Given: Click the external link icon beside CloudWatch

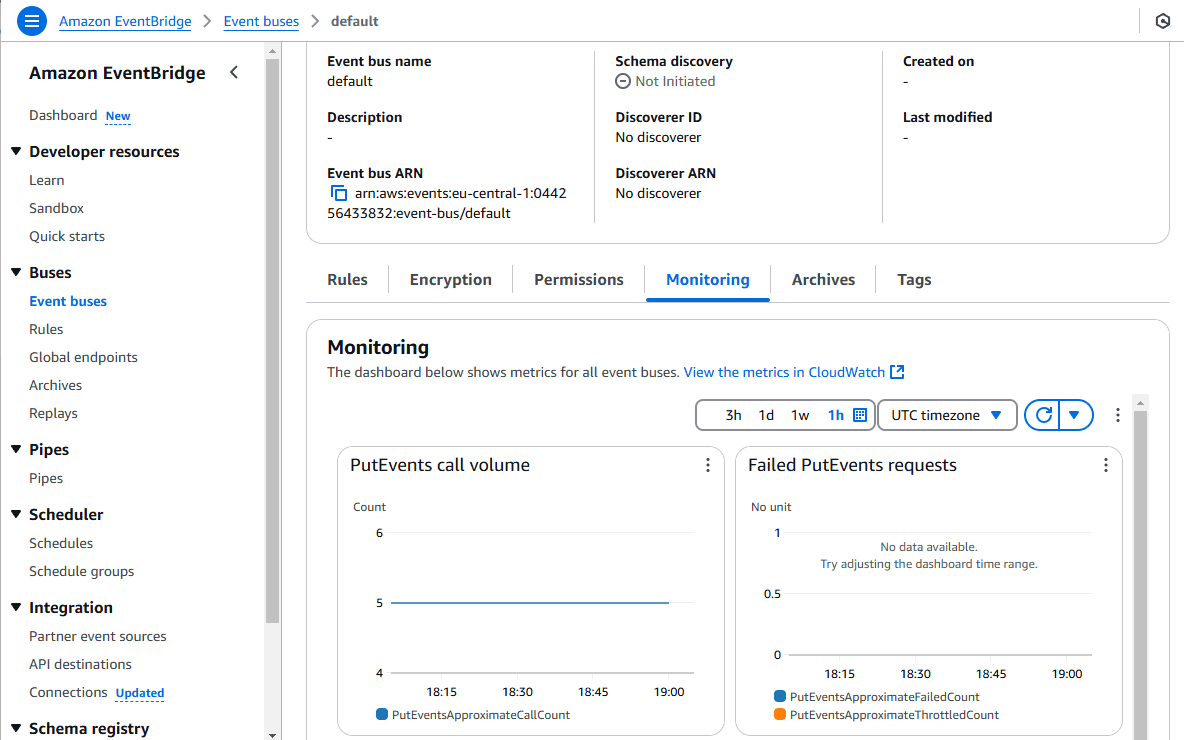Looking at the screenshot, I should (897, 372).
